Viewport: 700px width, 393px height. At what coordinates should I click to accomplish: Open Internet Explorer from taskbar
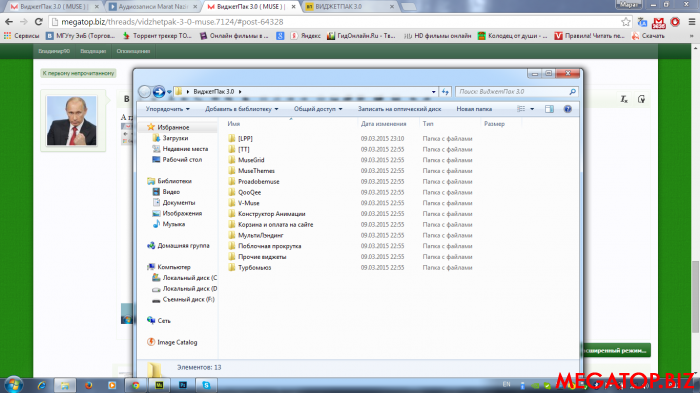point(42,385)
